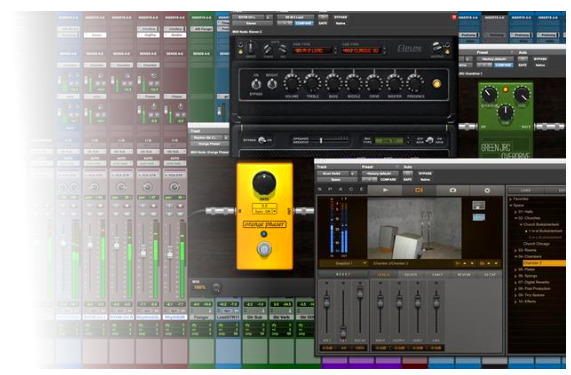The width and height of the screenshot is (571, 375).
Task: Click the Level knob on Green JRC pedal
Action: point(522,94)
